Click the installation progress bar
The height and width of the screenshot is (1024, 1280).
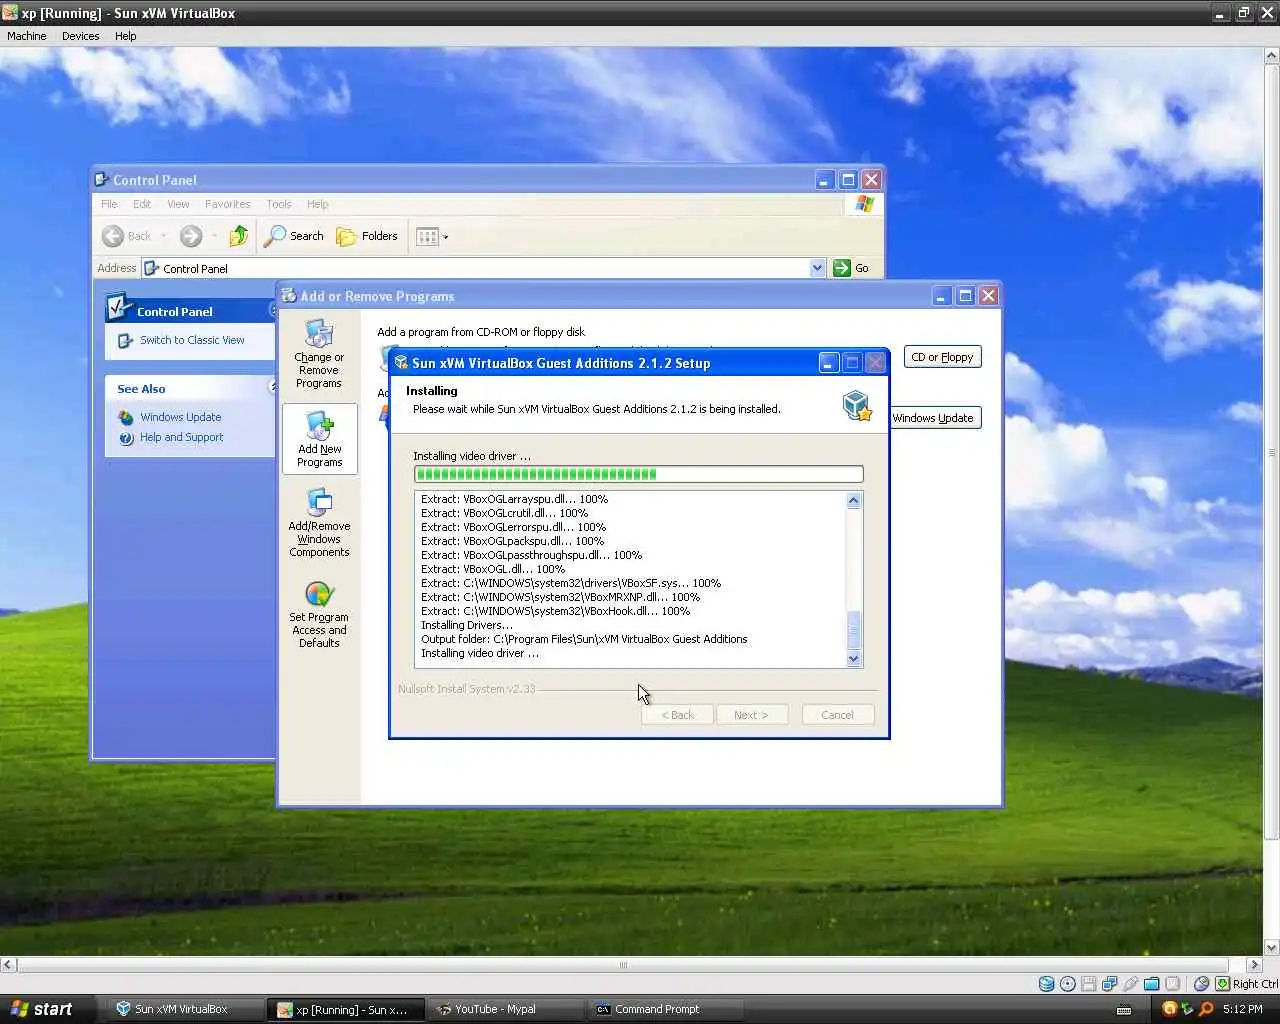tap(638, 474)
